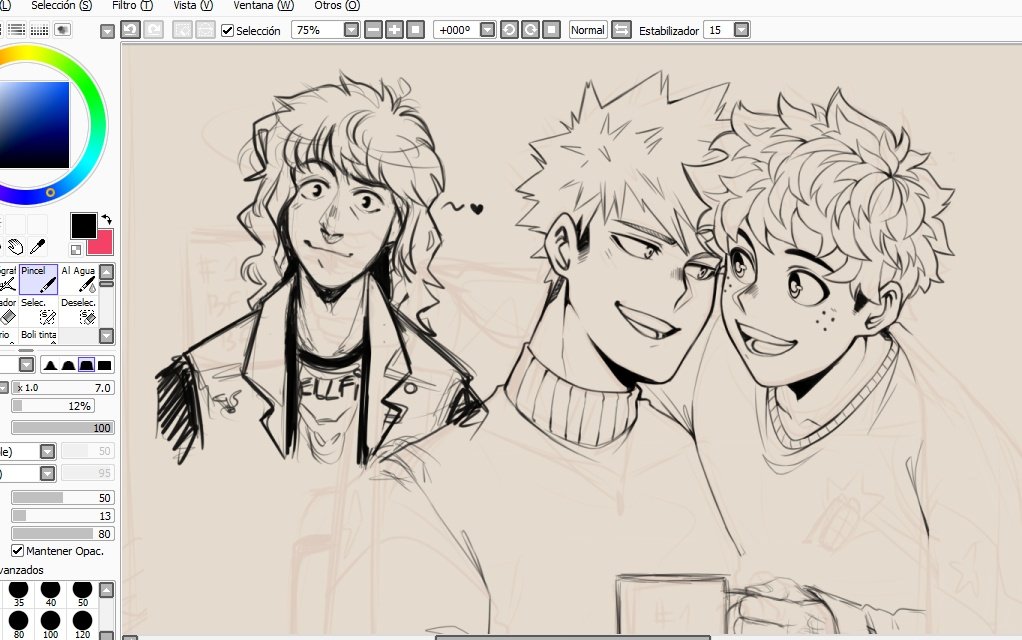Click the Normal display mode button
Image resolution: width=1022 pixels, height=640 pixels.
tap(588, 30)
